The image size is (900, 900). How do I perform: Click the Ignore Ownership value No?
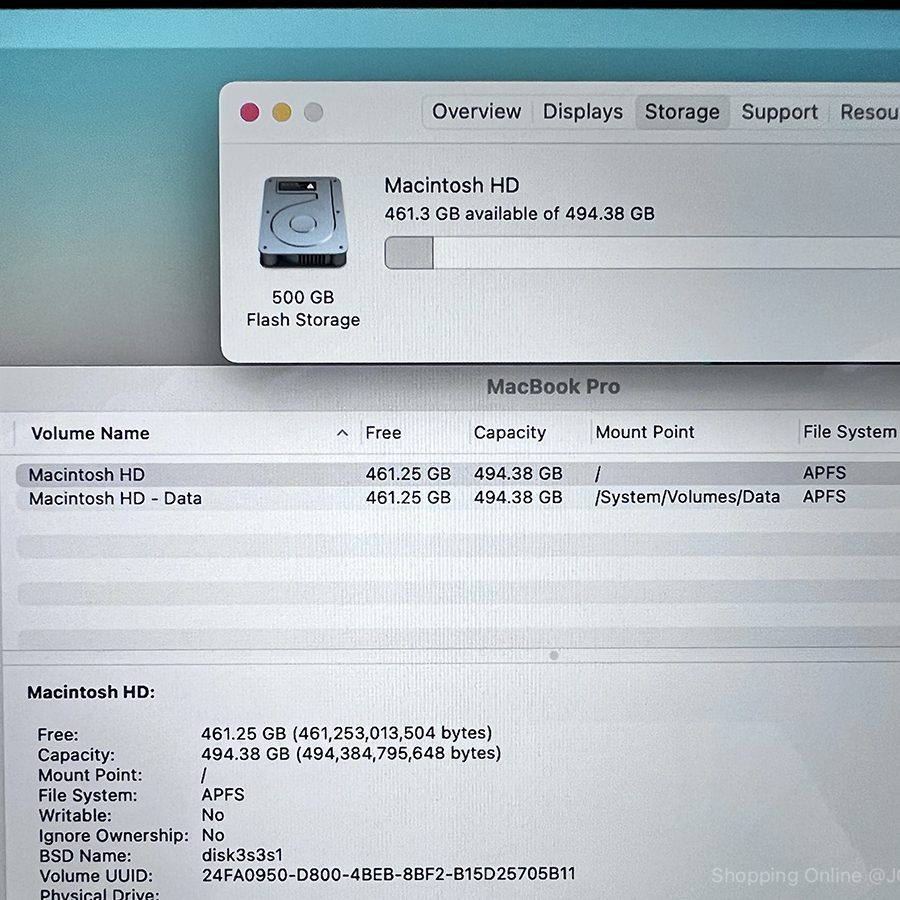tap(213, 835)
